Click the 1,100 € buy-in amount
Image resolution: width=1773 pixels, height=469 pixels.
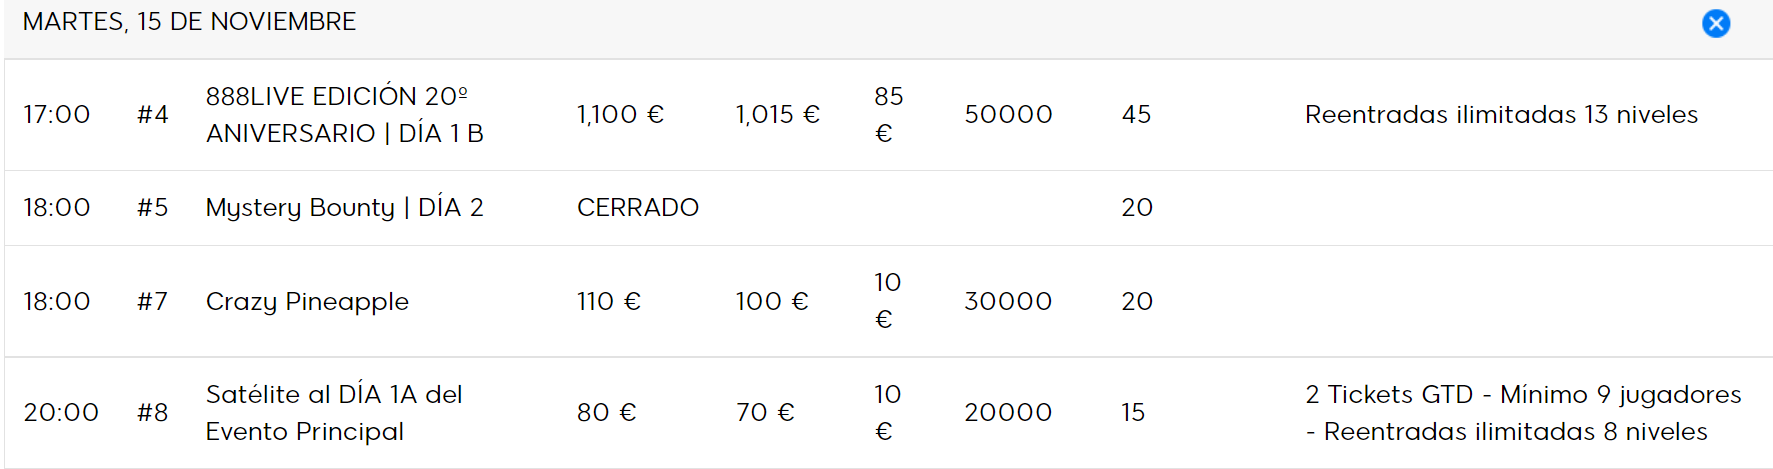tap(620, 115)
